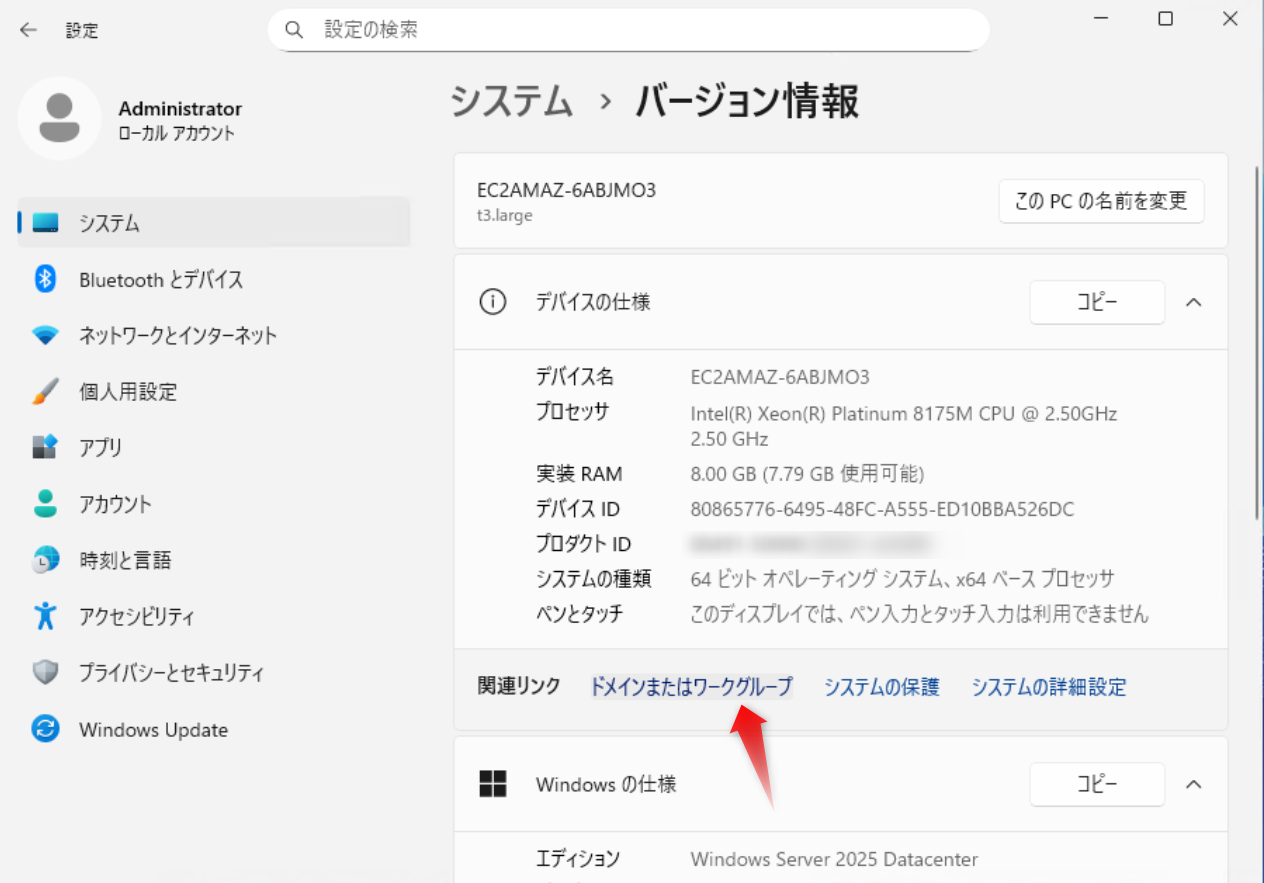The width and height of the screenshot is (1264, 883).
Task: Open システムの詳細設定 link
Action: tap(1048, 687)
